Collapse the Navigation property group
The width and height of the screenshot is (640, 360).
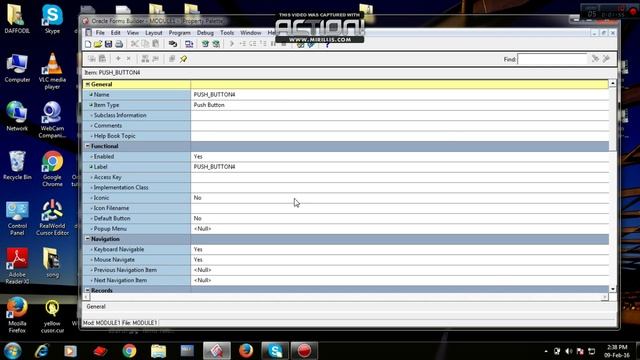[x=87, y=239]
